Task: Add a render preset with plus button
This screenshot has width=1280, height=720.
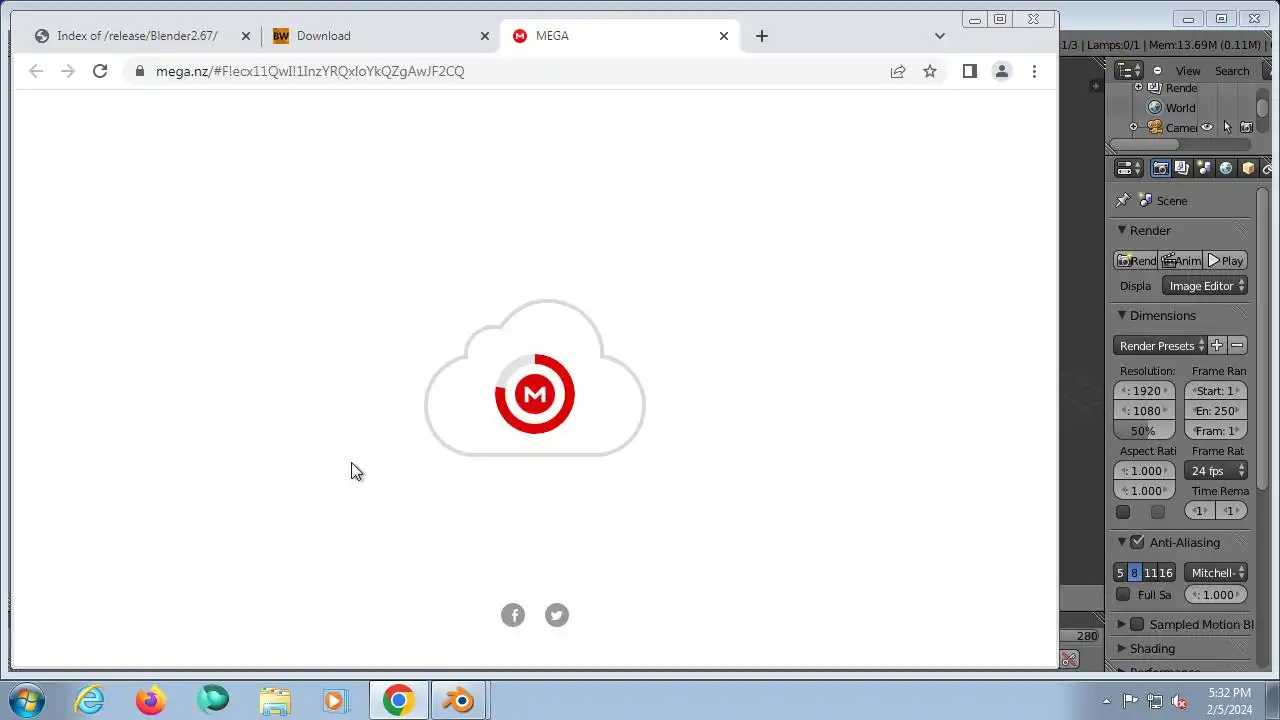Action: [1217, 345]
